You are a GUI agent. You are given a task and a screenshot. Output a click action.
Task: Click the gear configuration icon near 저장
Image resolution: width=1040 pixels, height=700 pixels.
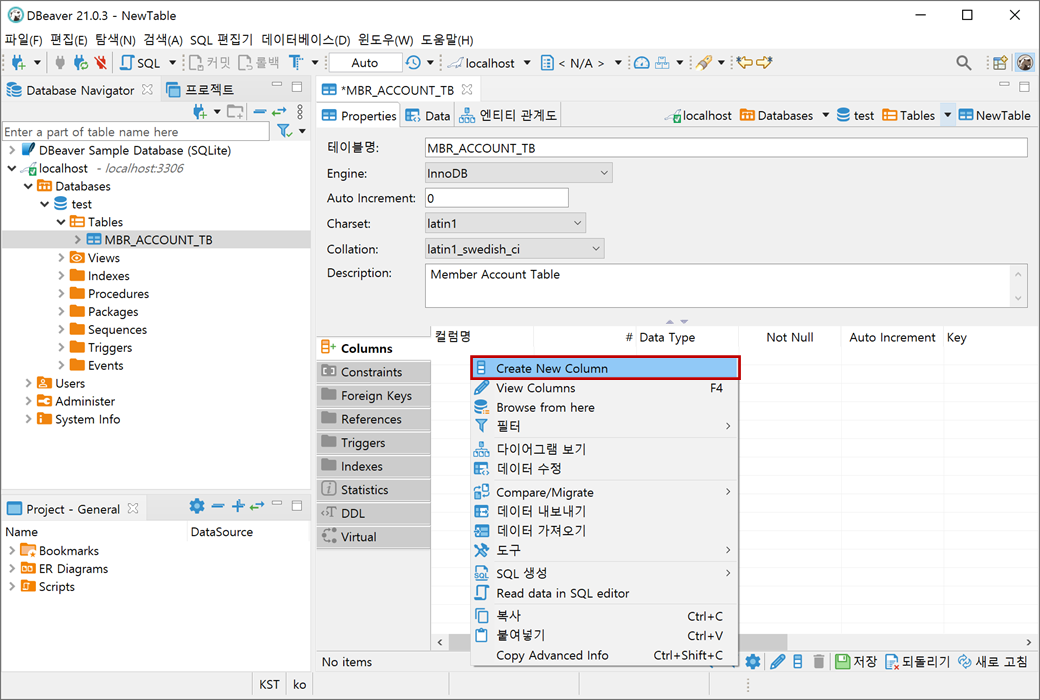click(x=754, y=661)
